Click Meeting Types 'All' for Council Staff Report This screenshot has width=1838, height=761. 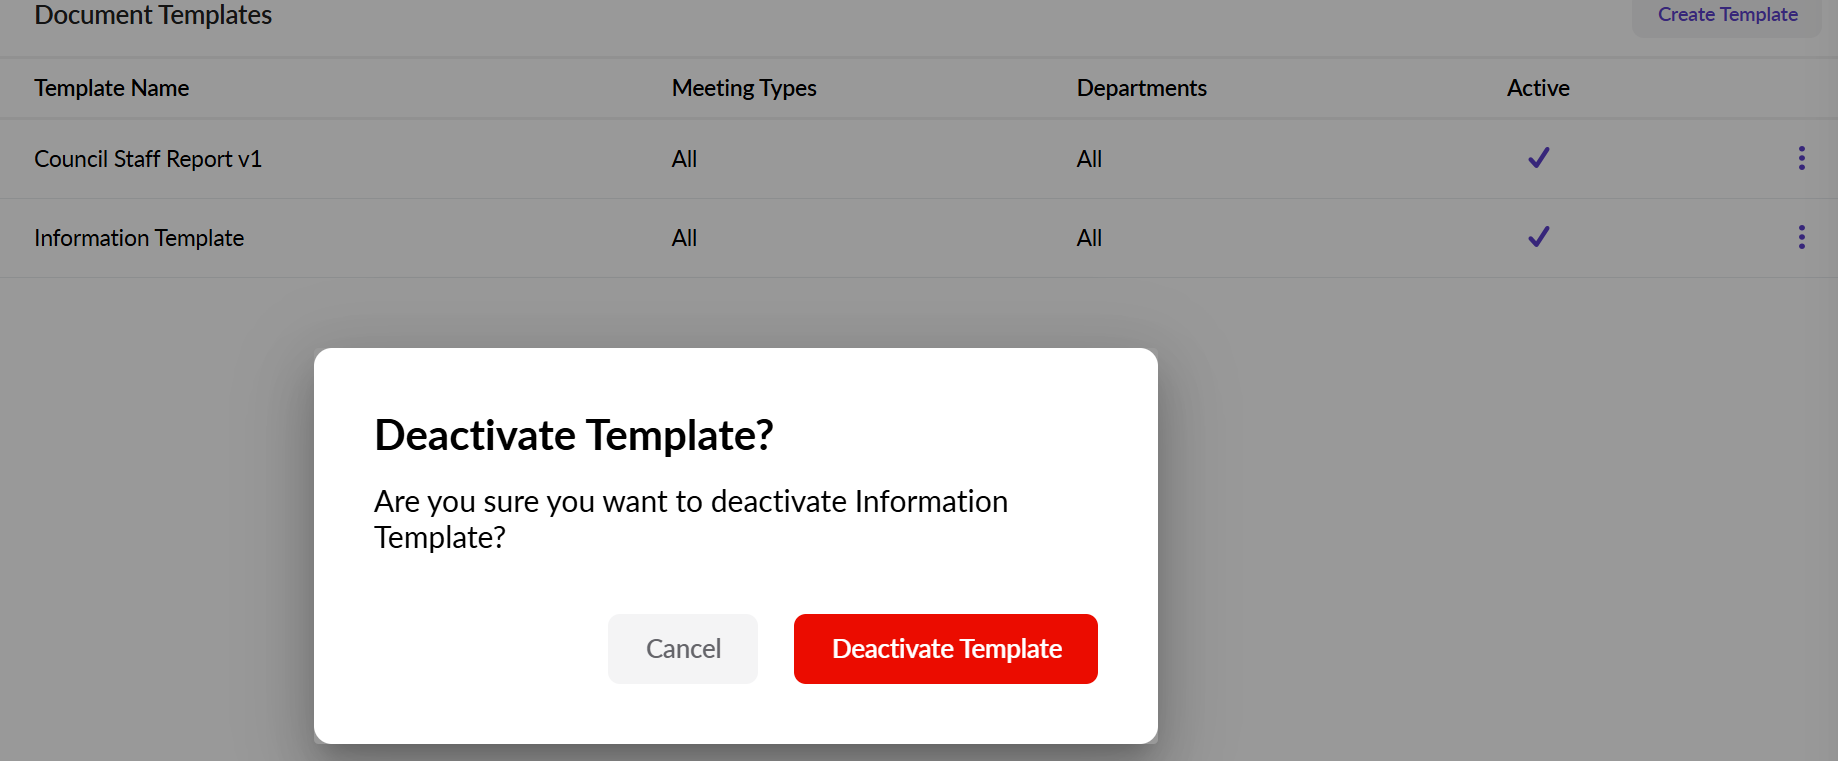point(684,159)
